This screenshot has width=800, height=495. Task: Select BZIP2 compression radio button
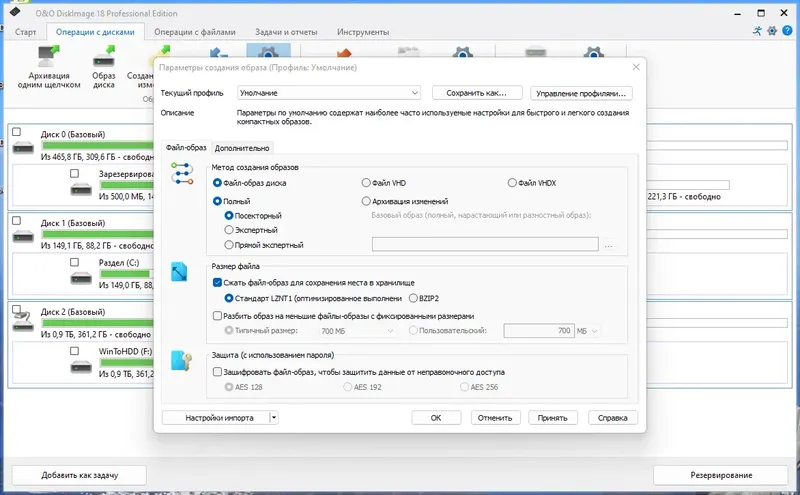[413, 298]
